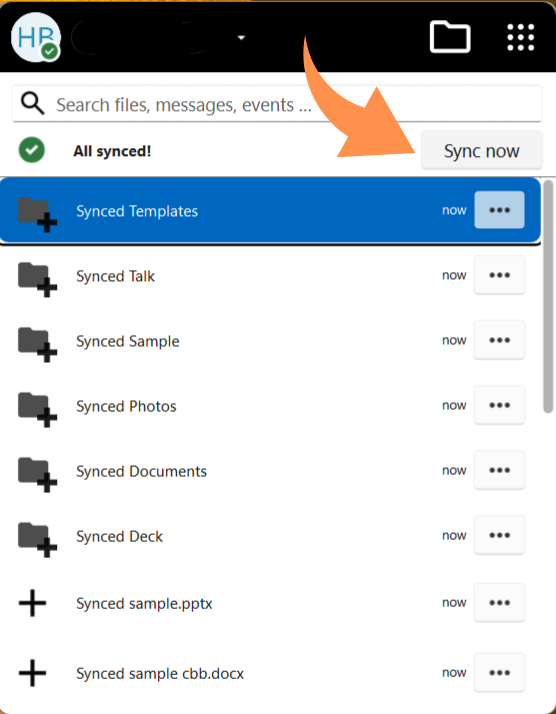Open more options for Synced Talk
Image resolution: width=556 pixels, height=714 pixels.
point(500,275)
